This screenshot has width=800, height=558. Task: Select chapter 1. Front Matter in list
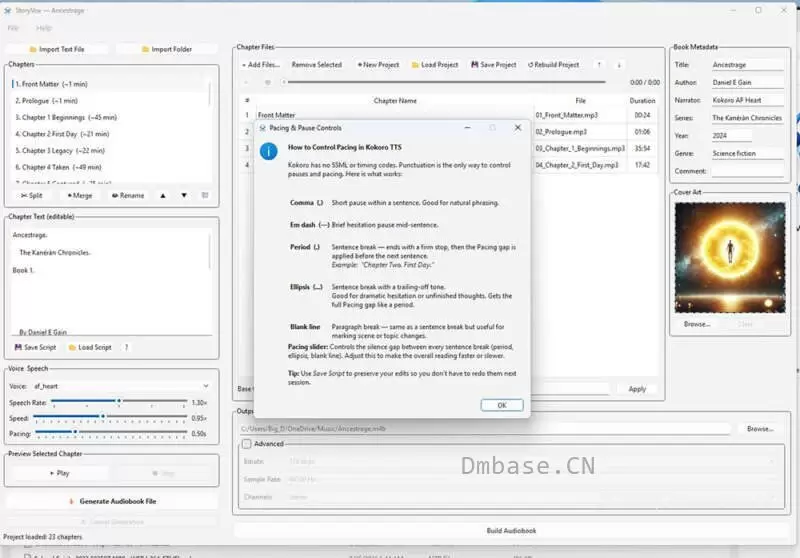(110, 84)
